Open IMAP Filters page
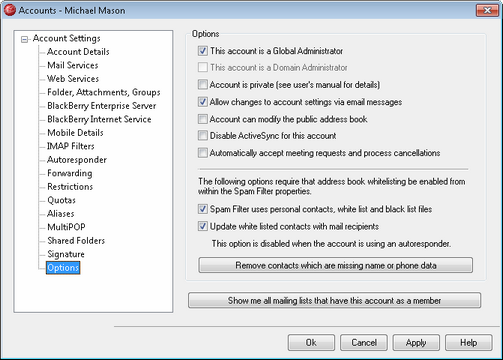Viewport: 503px width, 360px height. 71,146
